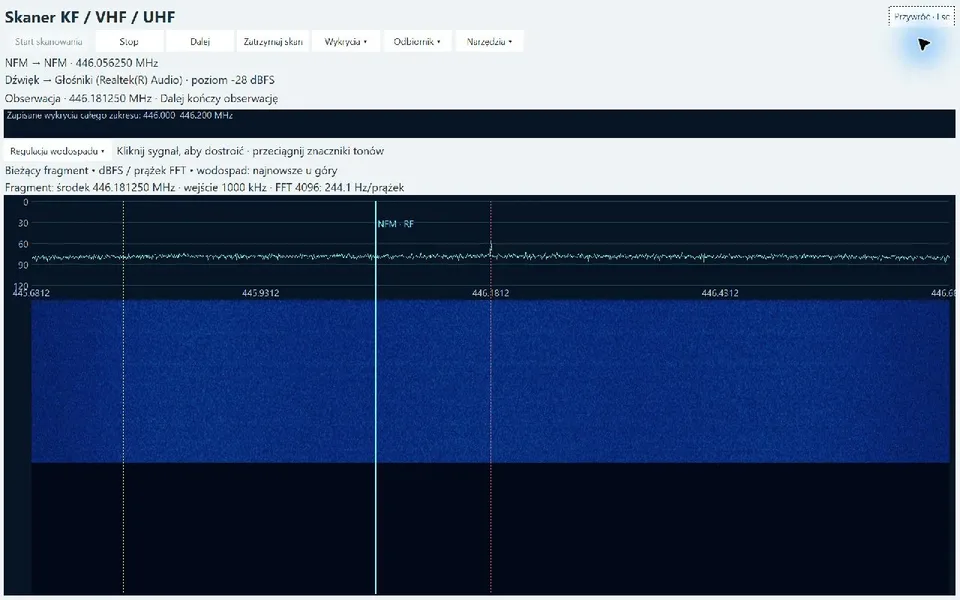Click the NFM → NFM 446.056250 MHz status line

(x=81, y=63)
